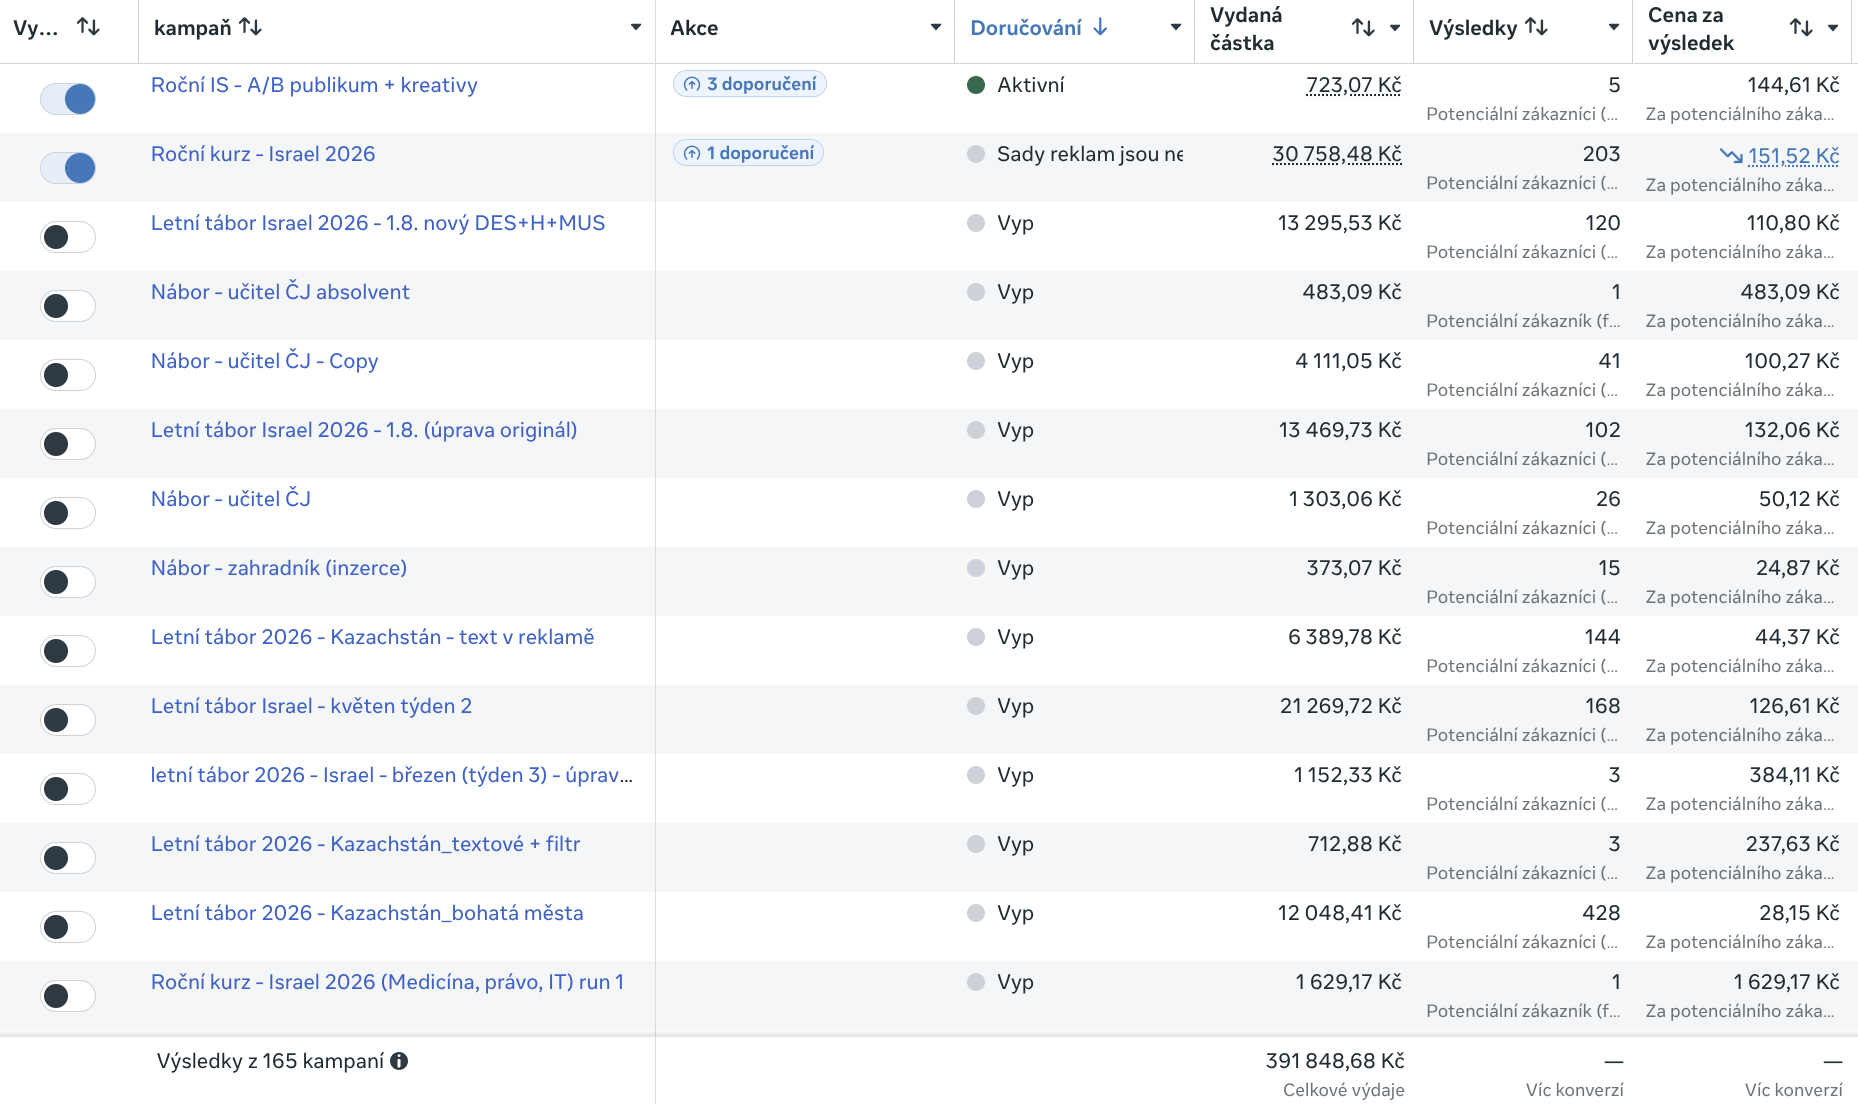
Task: Open Výsledky column dropdown menu
Action: click(1614, 27)
